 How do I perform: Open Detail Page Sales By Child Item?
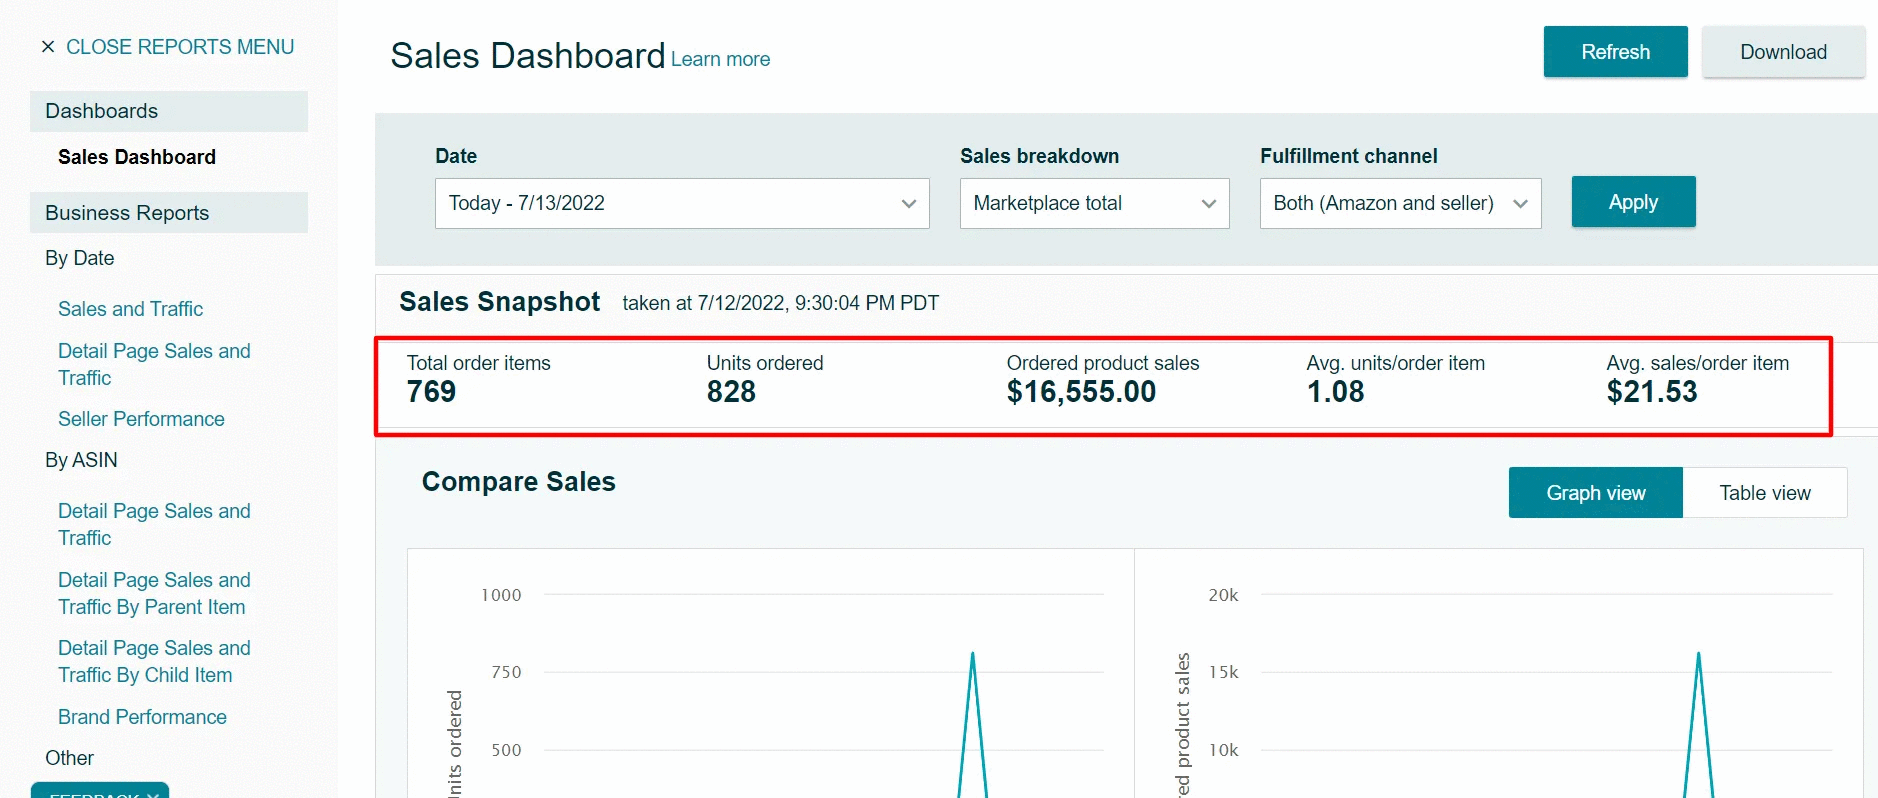click(154, 662)
